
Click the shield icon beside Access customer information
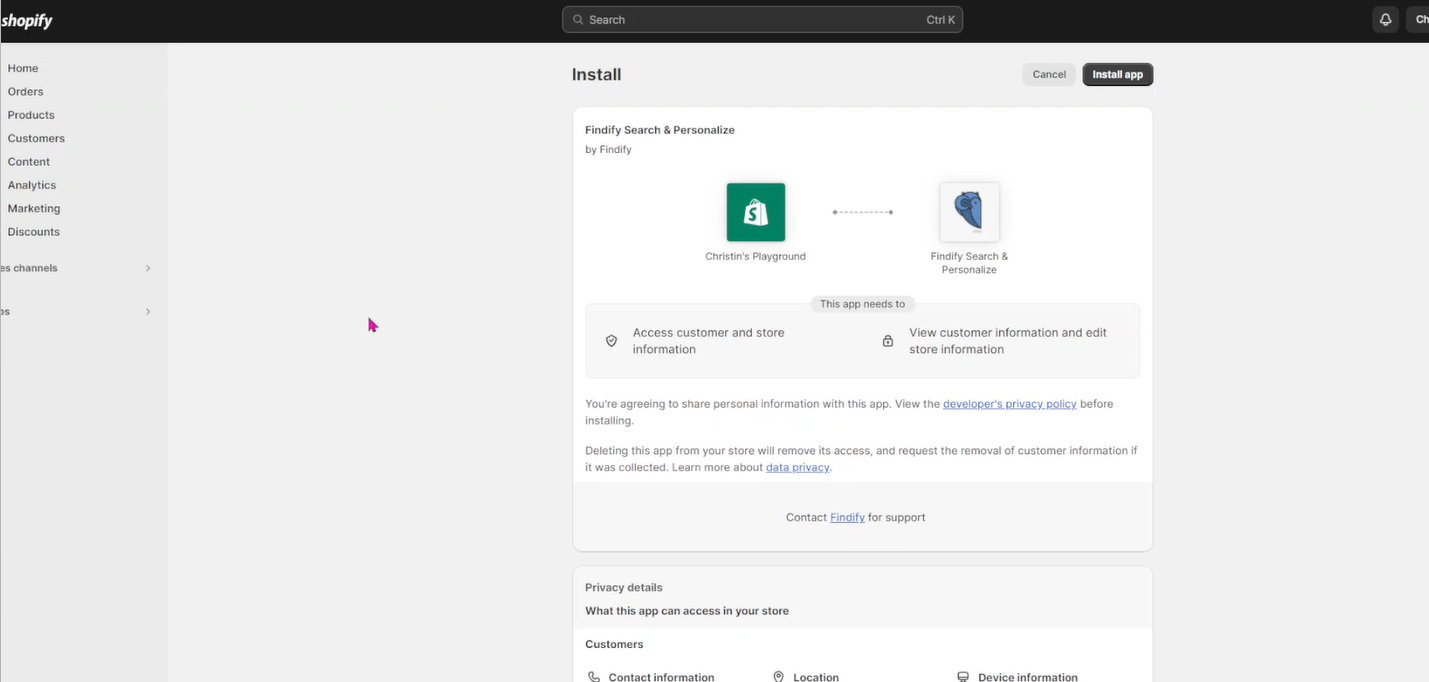coord(611,341)
